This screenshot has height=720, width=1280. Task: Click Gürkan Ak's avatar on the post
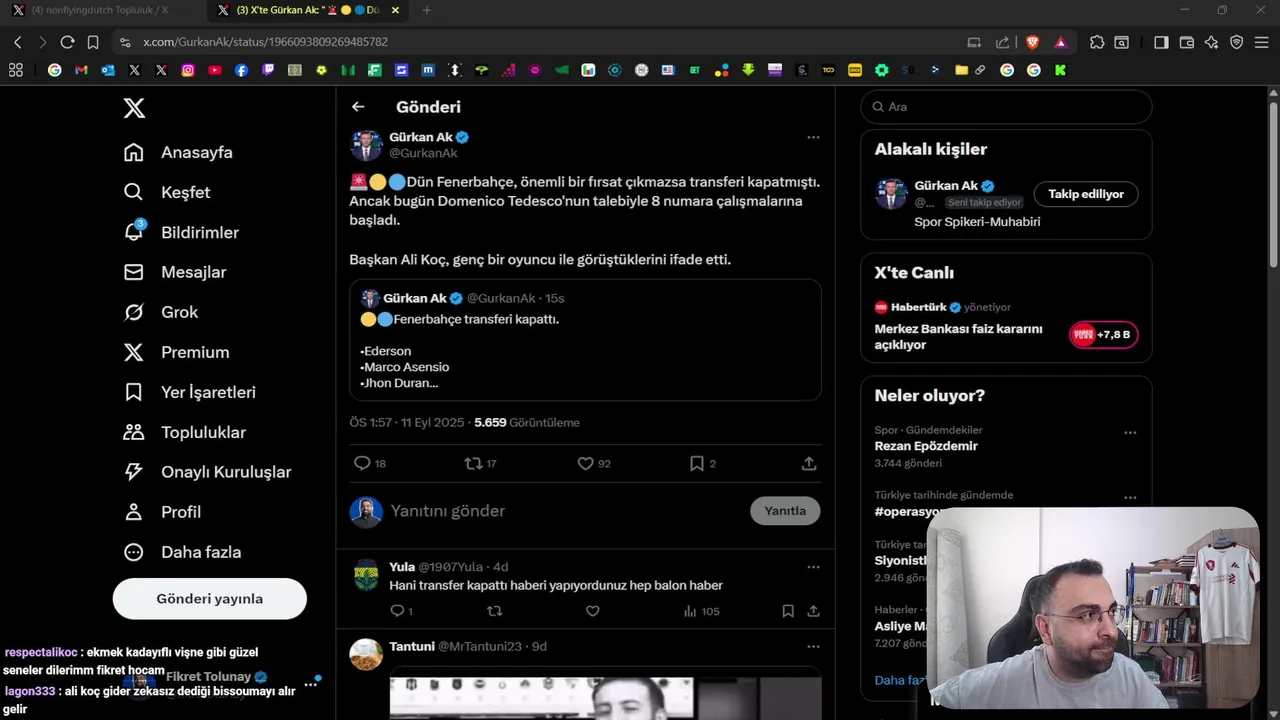click(x=366, y=145)
